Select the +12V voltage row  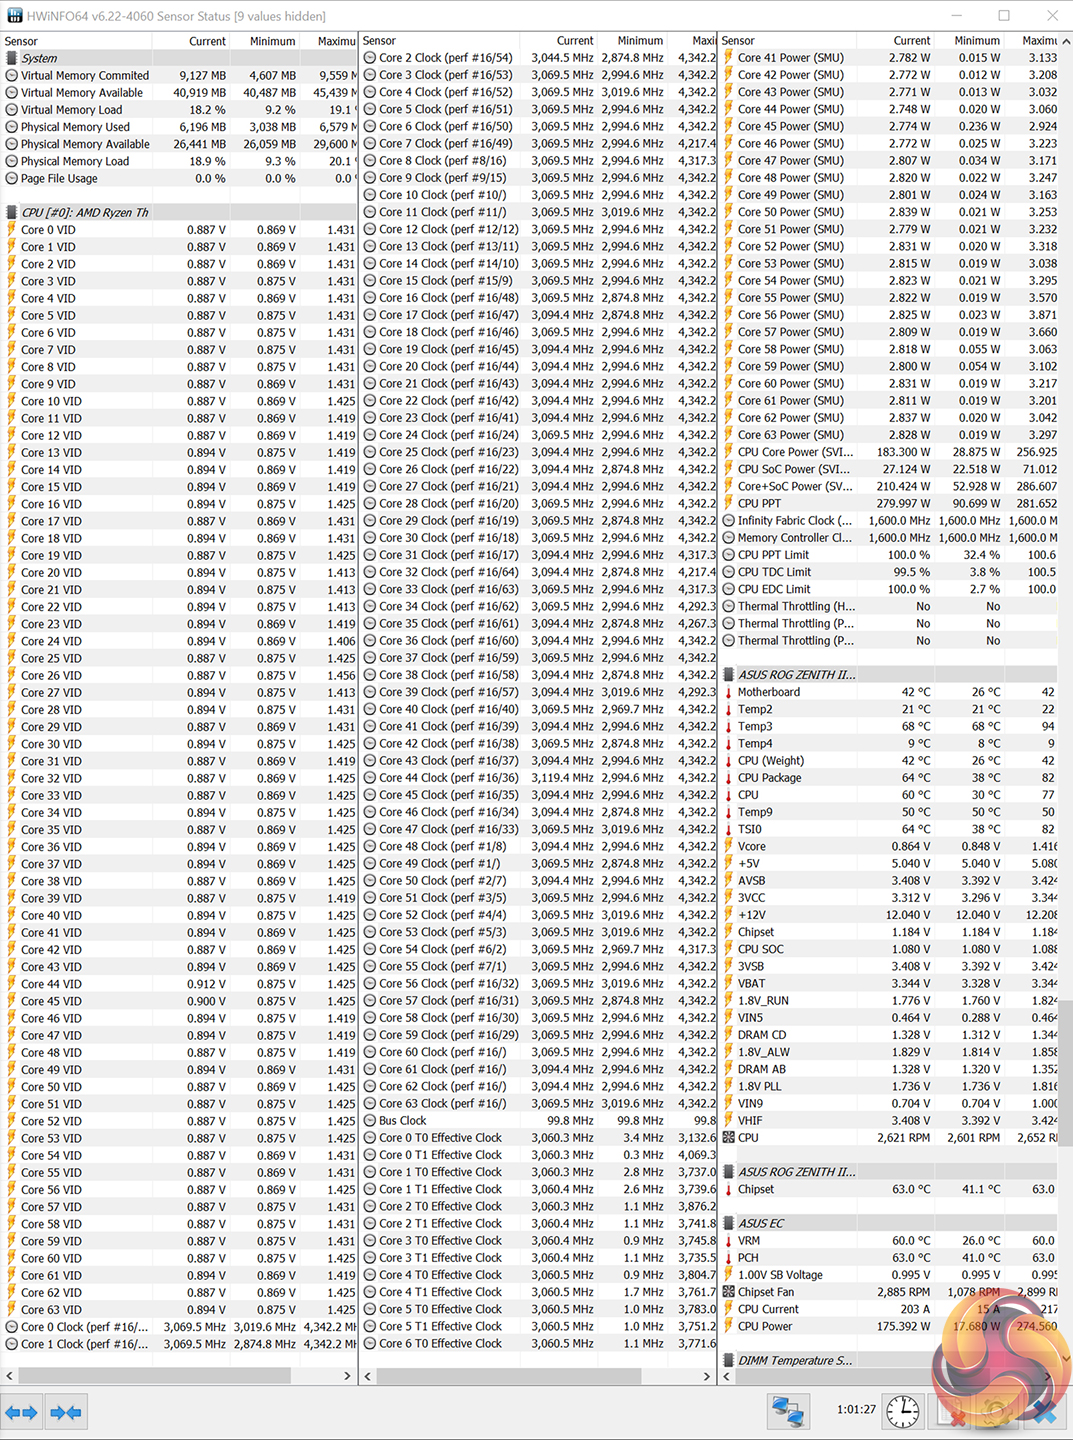point(888,915)
